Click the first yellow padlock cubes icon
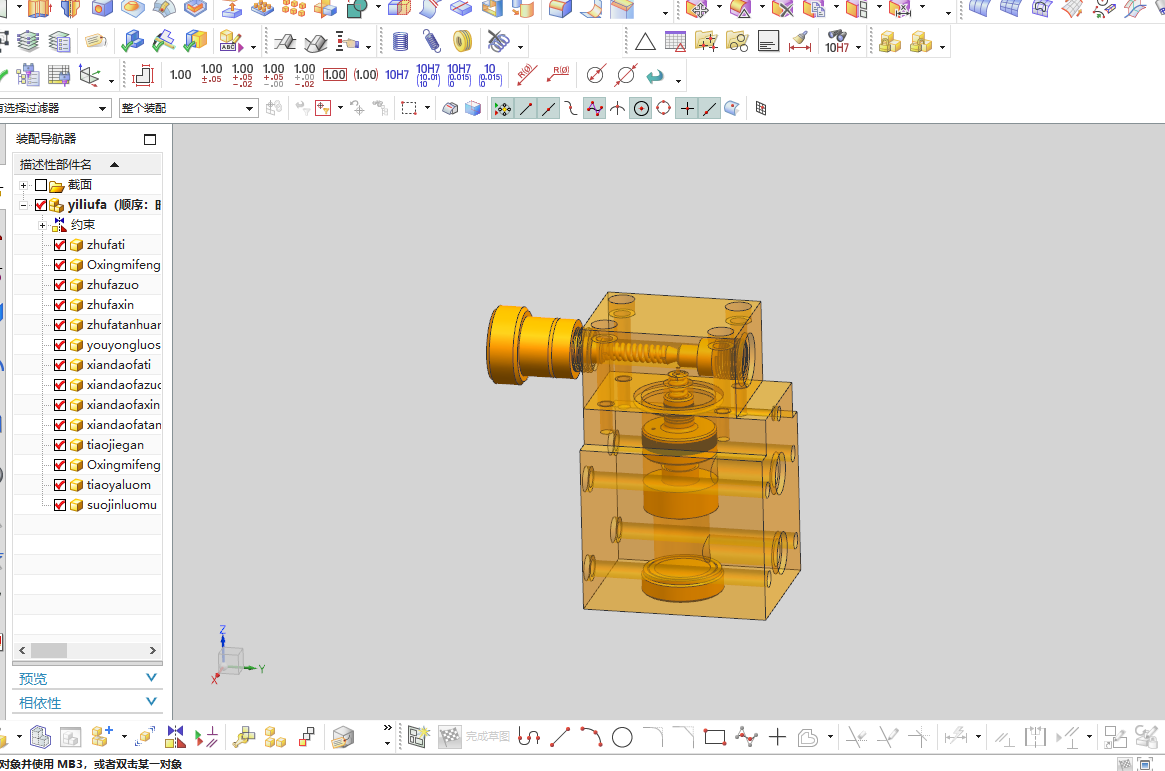 tap(889, 42)
